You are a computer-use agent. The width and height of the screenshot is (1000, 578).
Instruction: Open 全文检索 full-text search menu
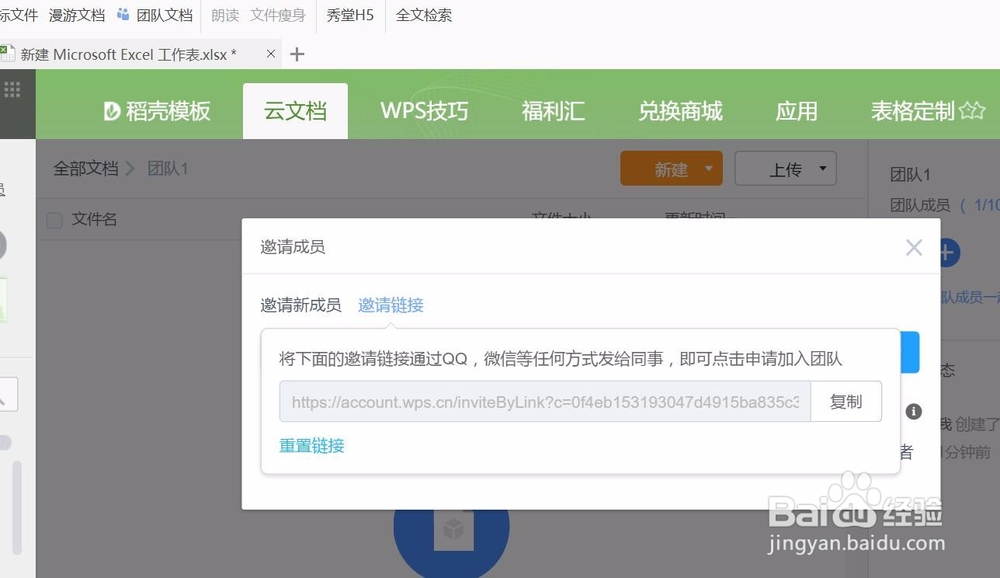(423, 14)
